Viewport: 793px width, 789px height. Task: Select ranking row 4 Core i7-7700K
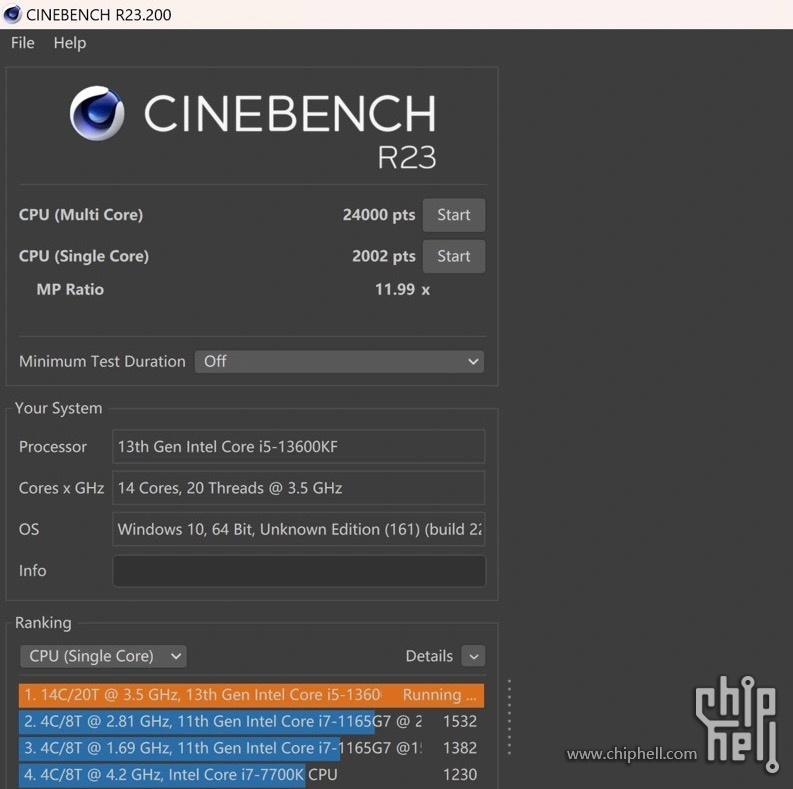click(x=251, y=775)
